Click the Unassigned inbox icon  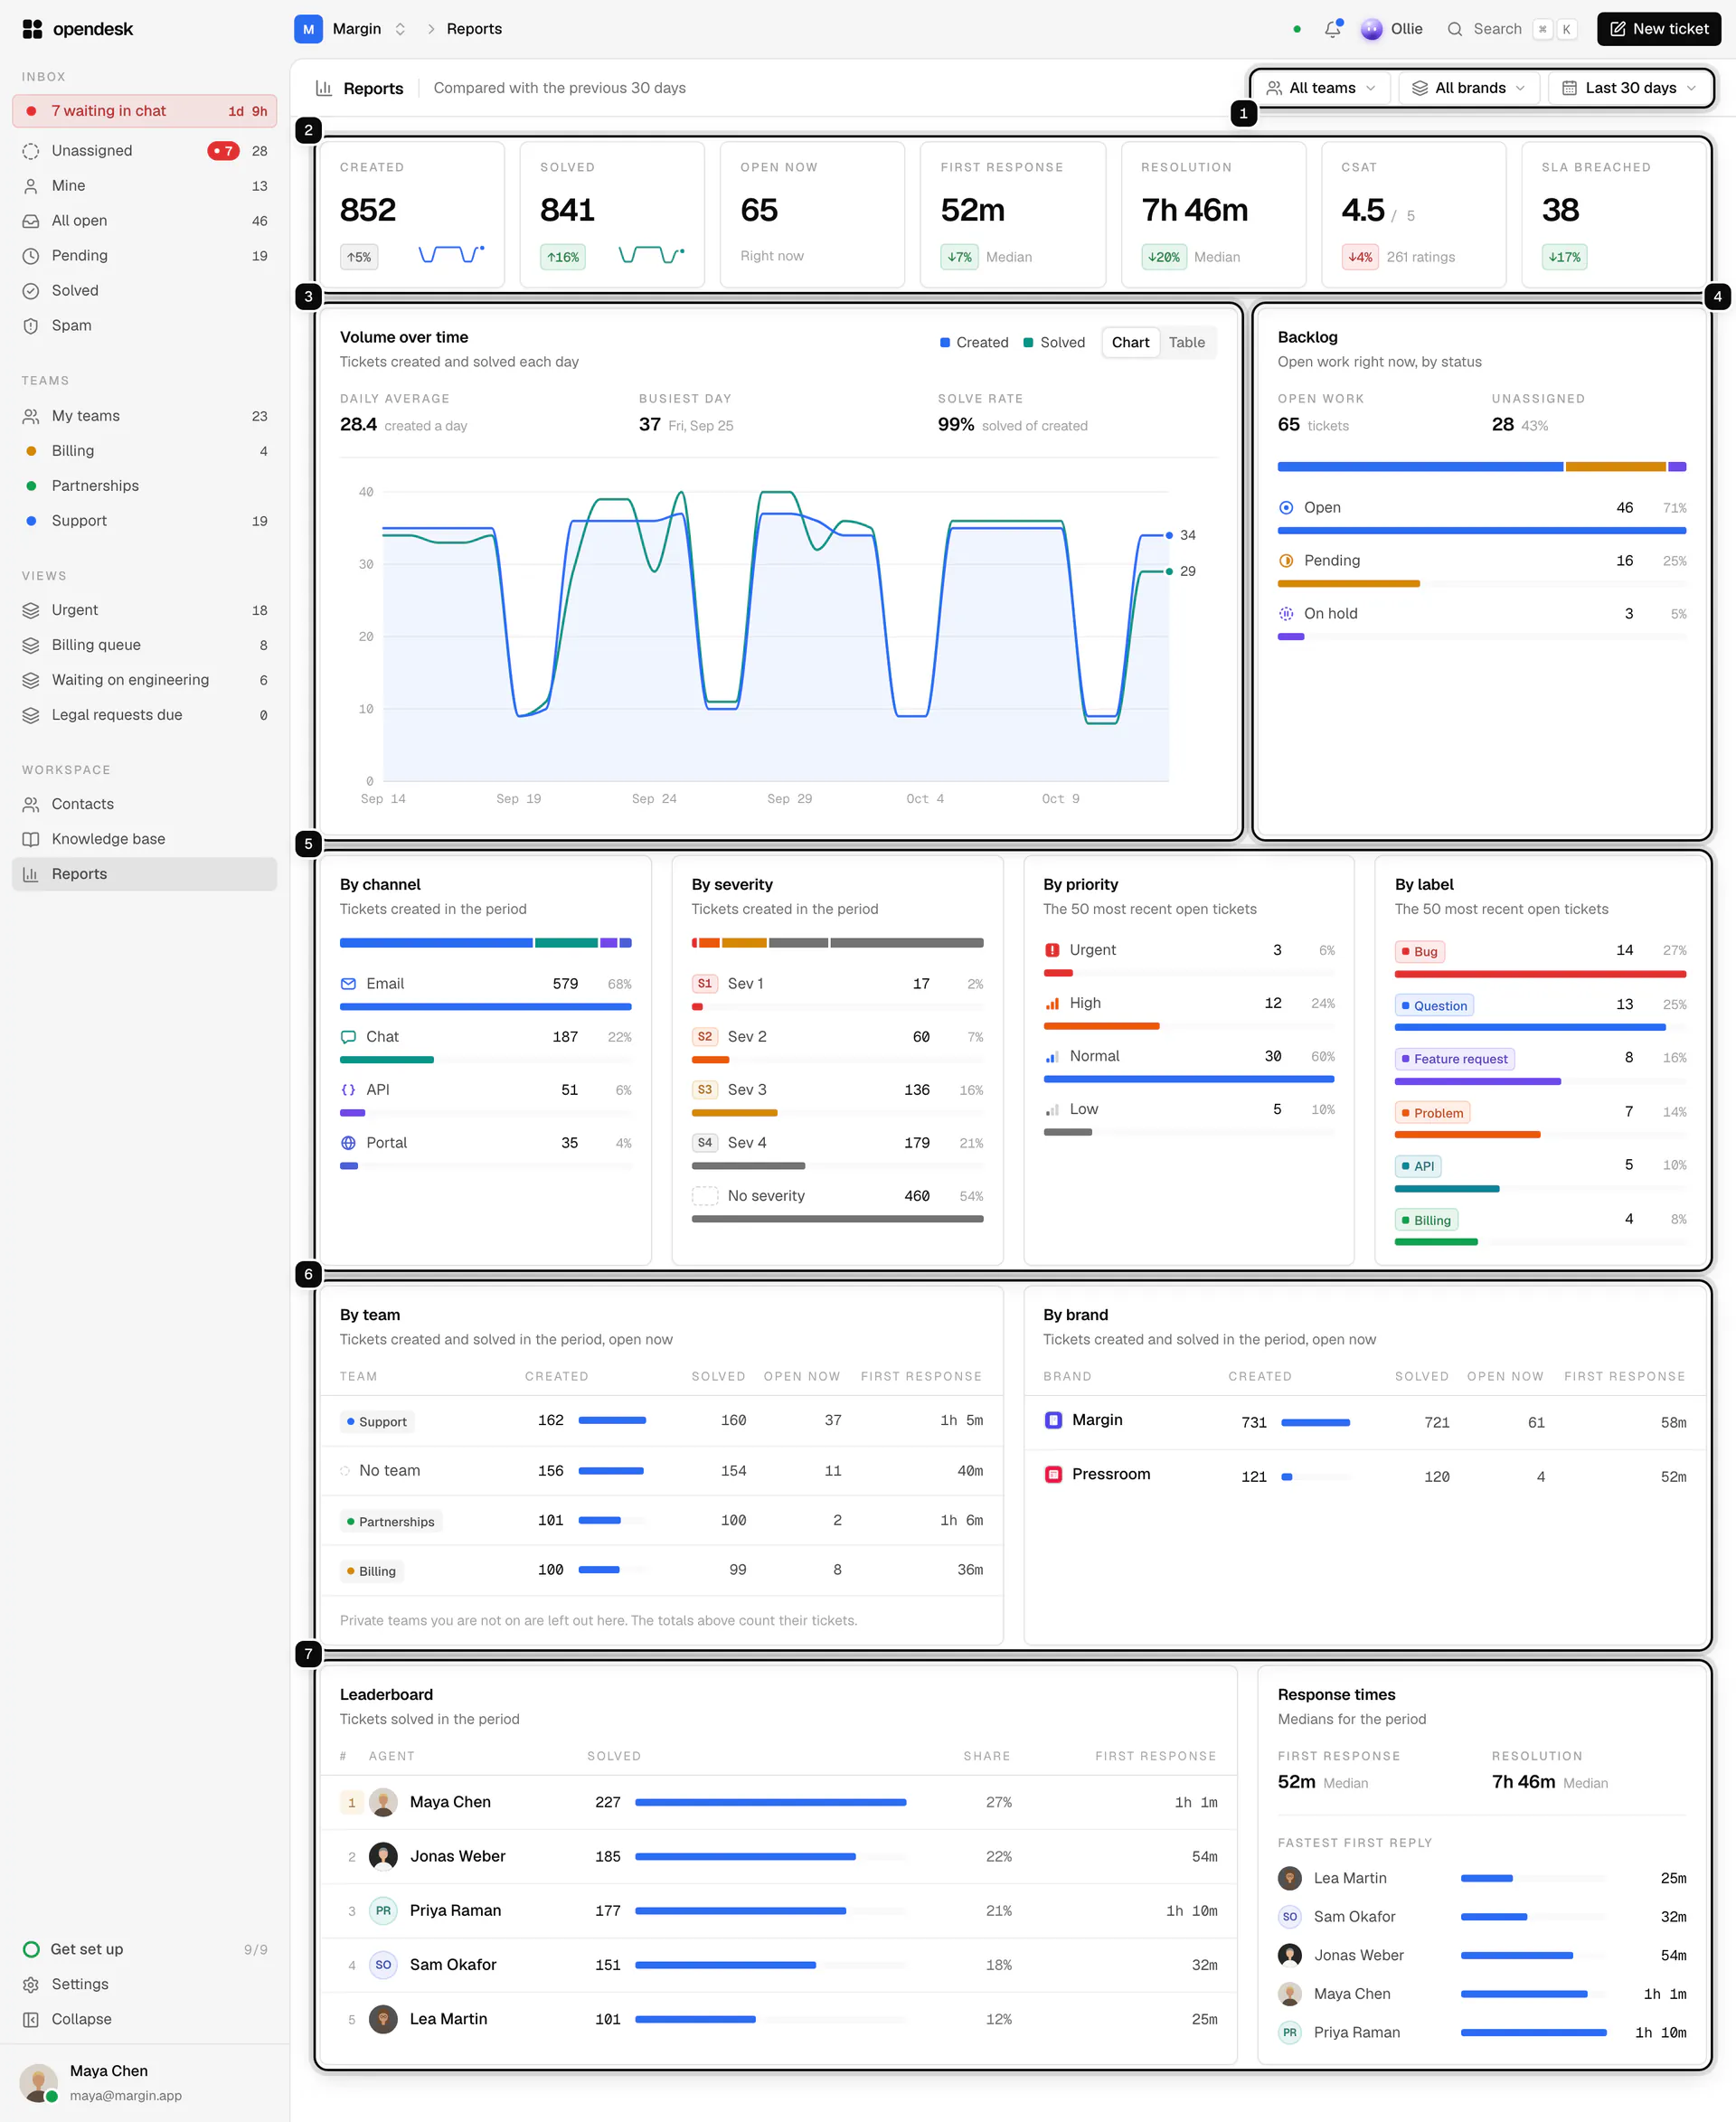[x=31, y=151]
